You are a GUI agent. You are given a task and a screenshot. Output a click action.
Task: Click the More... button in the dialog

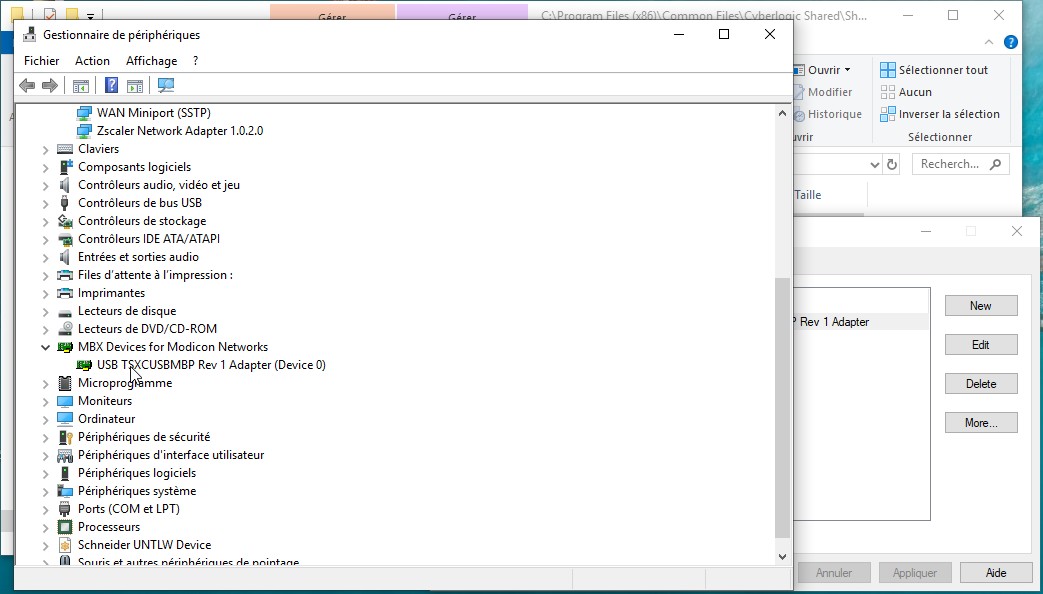pos(981,422)
